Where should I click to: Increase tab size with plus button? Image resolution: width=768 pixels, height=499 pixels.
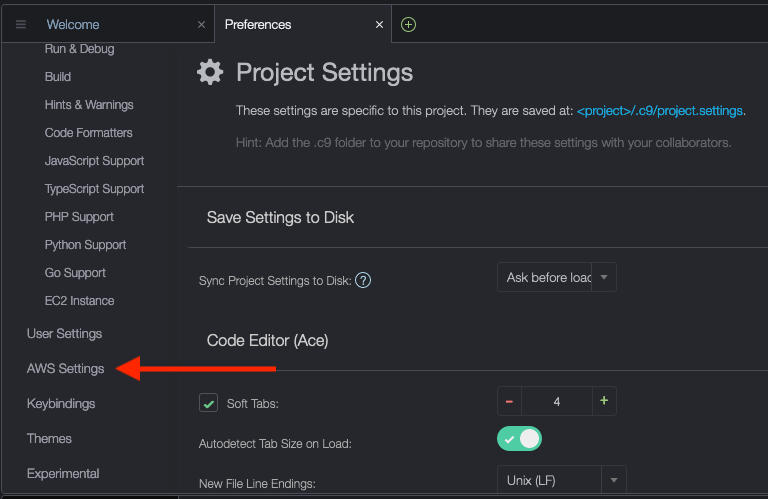pos(604,402)
